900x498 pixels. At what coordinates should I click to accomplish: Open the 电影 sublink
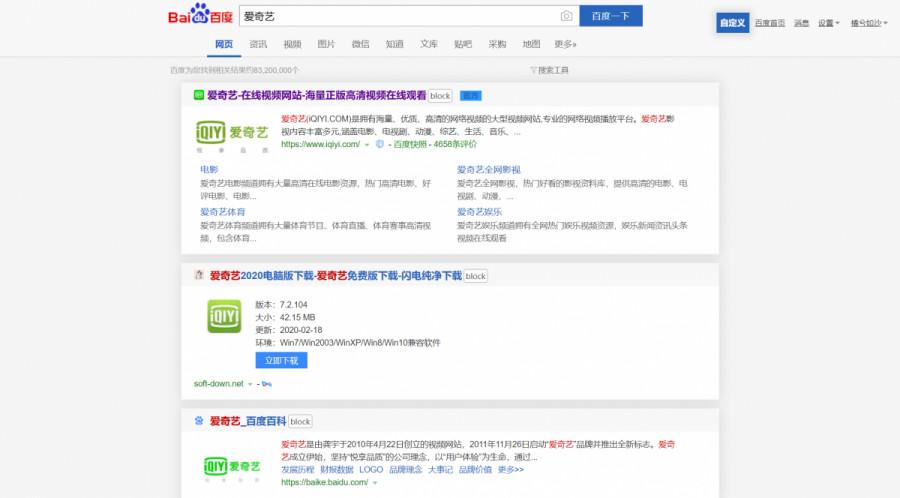[x=209, y=169]
